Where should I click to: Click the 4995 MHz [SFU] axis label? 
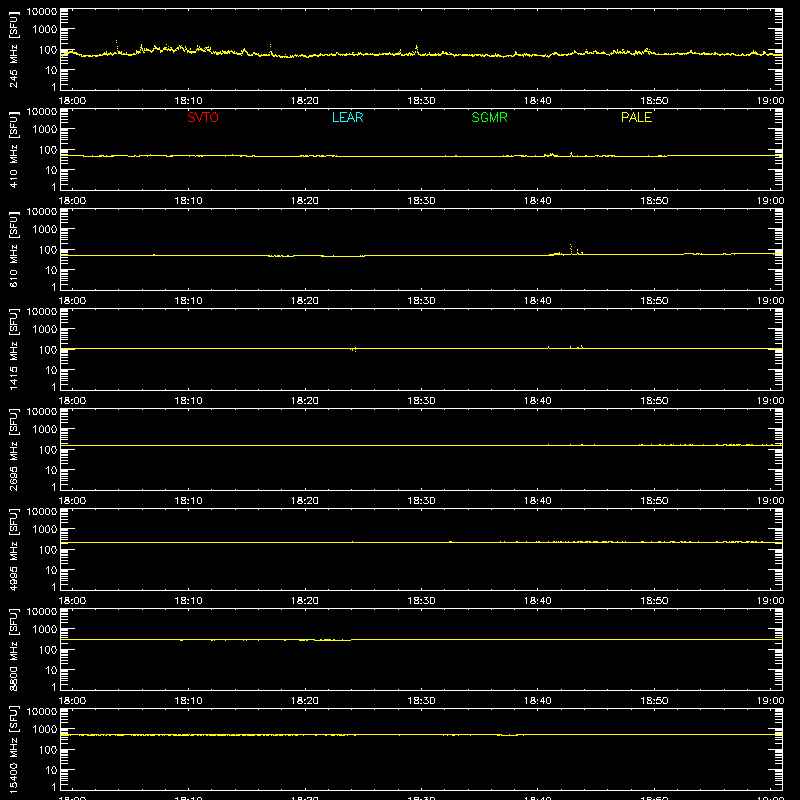tap(13, 549)
